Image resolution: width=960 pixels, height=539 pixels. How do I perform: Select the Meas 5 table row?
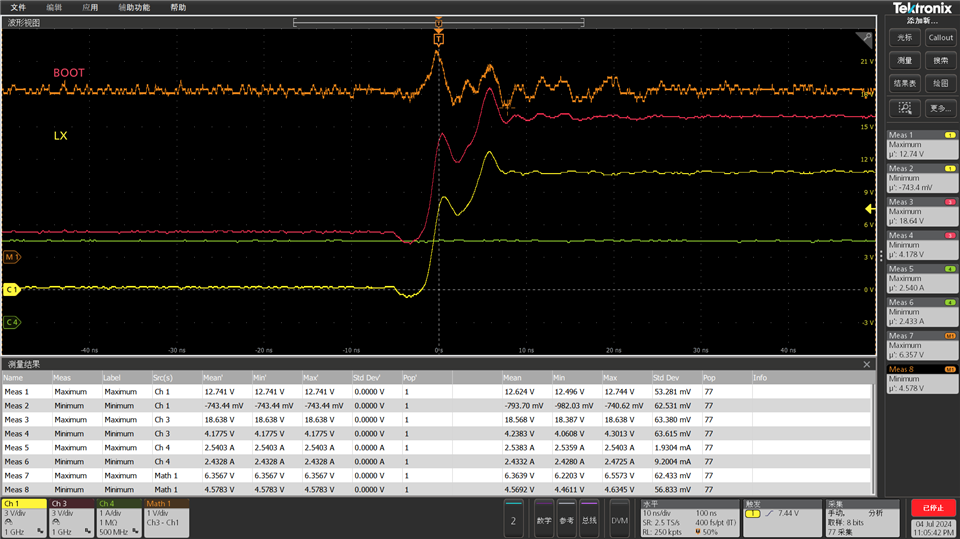click(x=437, y=448)
